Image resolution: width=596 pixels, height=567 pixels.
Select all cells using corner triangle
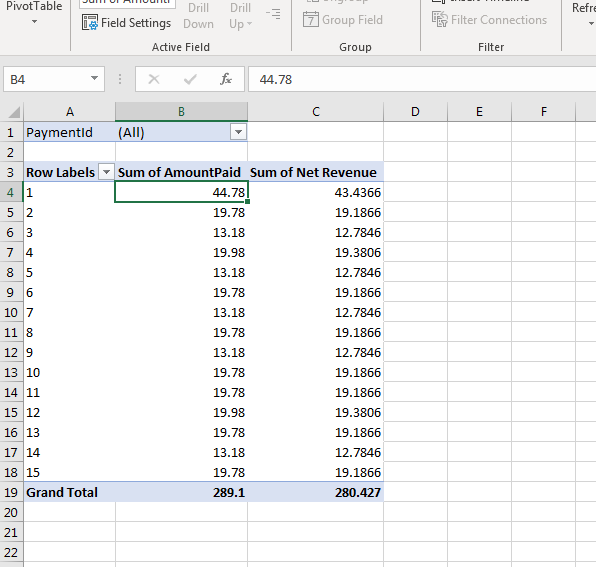(14, 112)
